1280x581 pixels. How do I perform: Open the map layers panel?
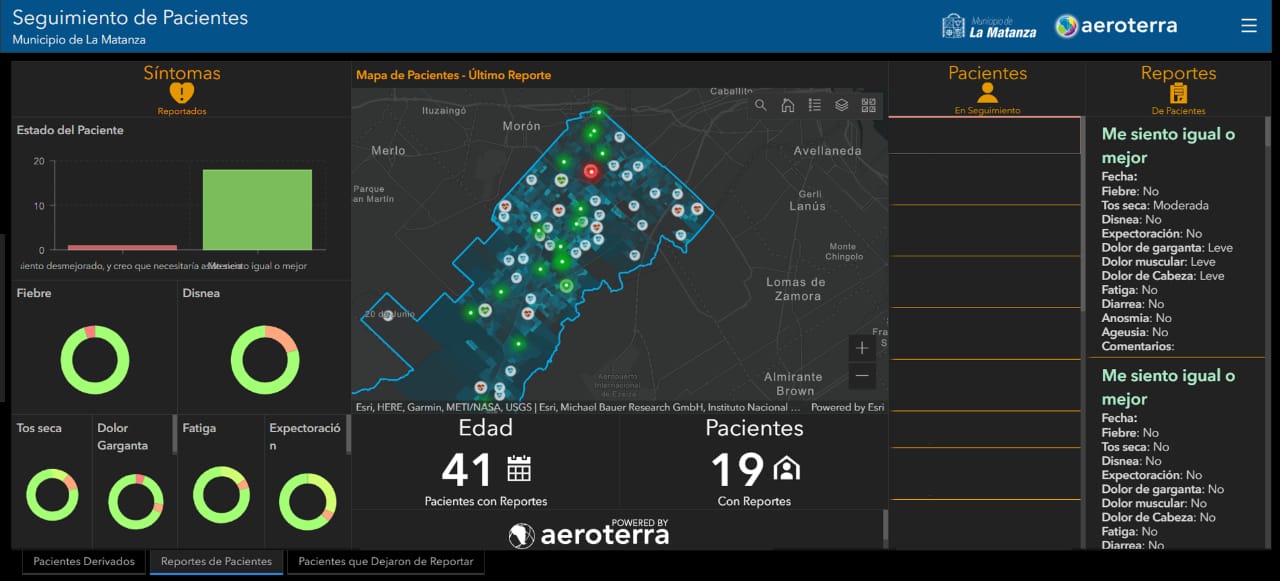[842, 105]
